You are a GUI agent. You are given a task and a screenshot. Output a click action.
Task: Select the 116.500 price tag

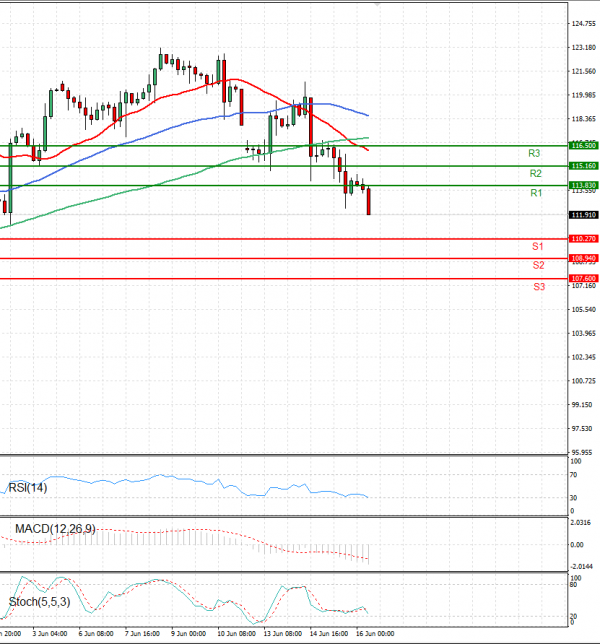tap(584, 145)
